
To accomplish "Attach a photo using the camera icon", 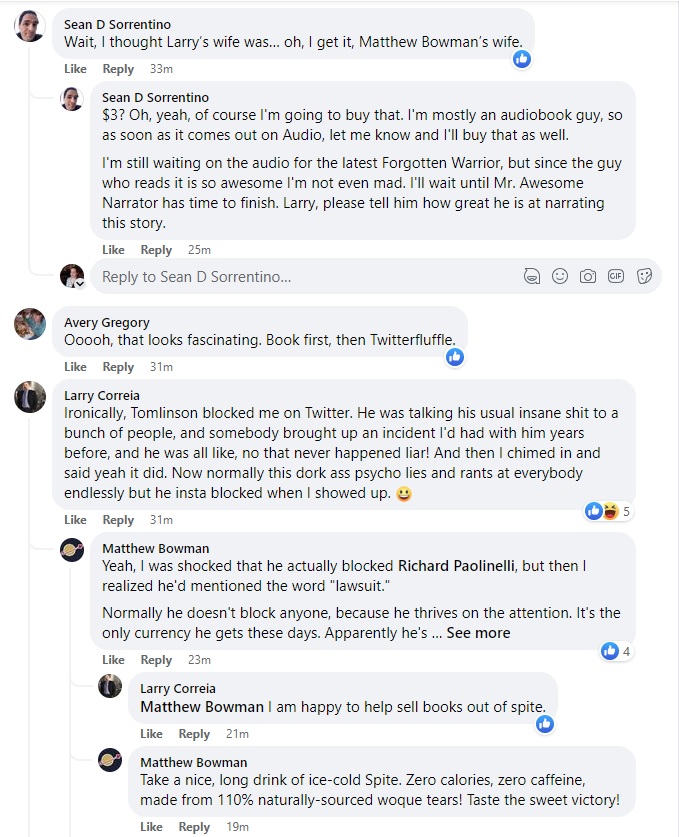I will (588, 276).
